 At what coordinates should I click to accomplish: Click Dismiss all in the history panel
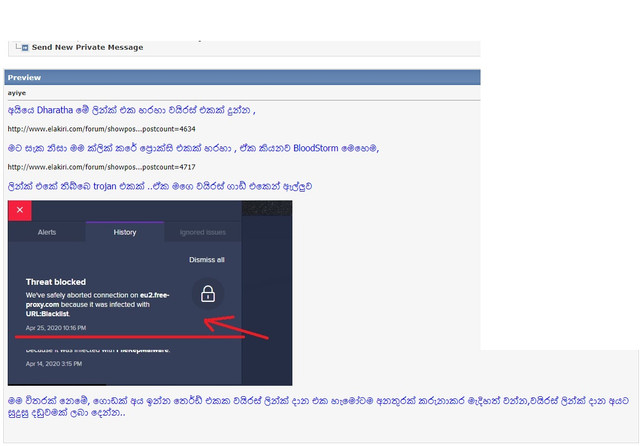207,260
